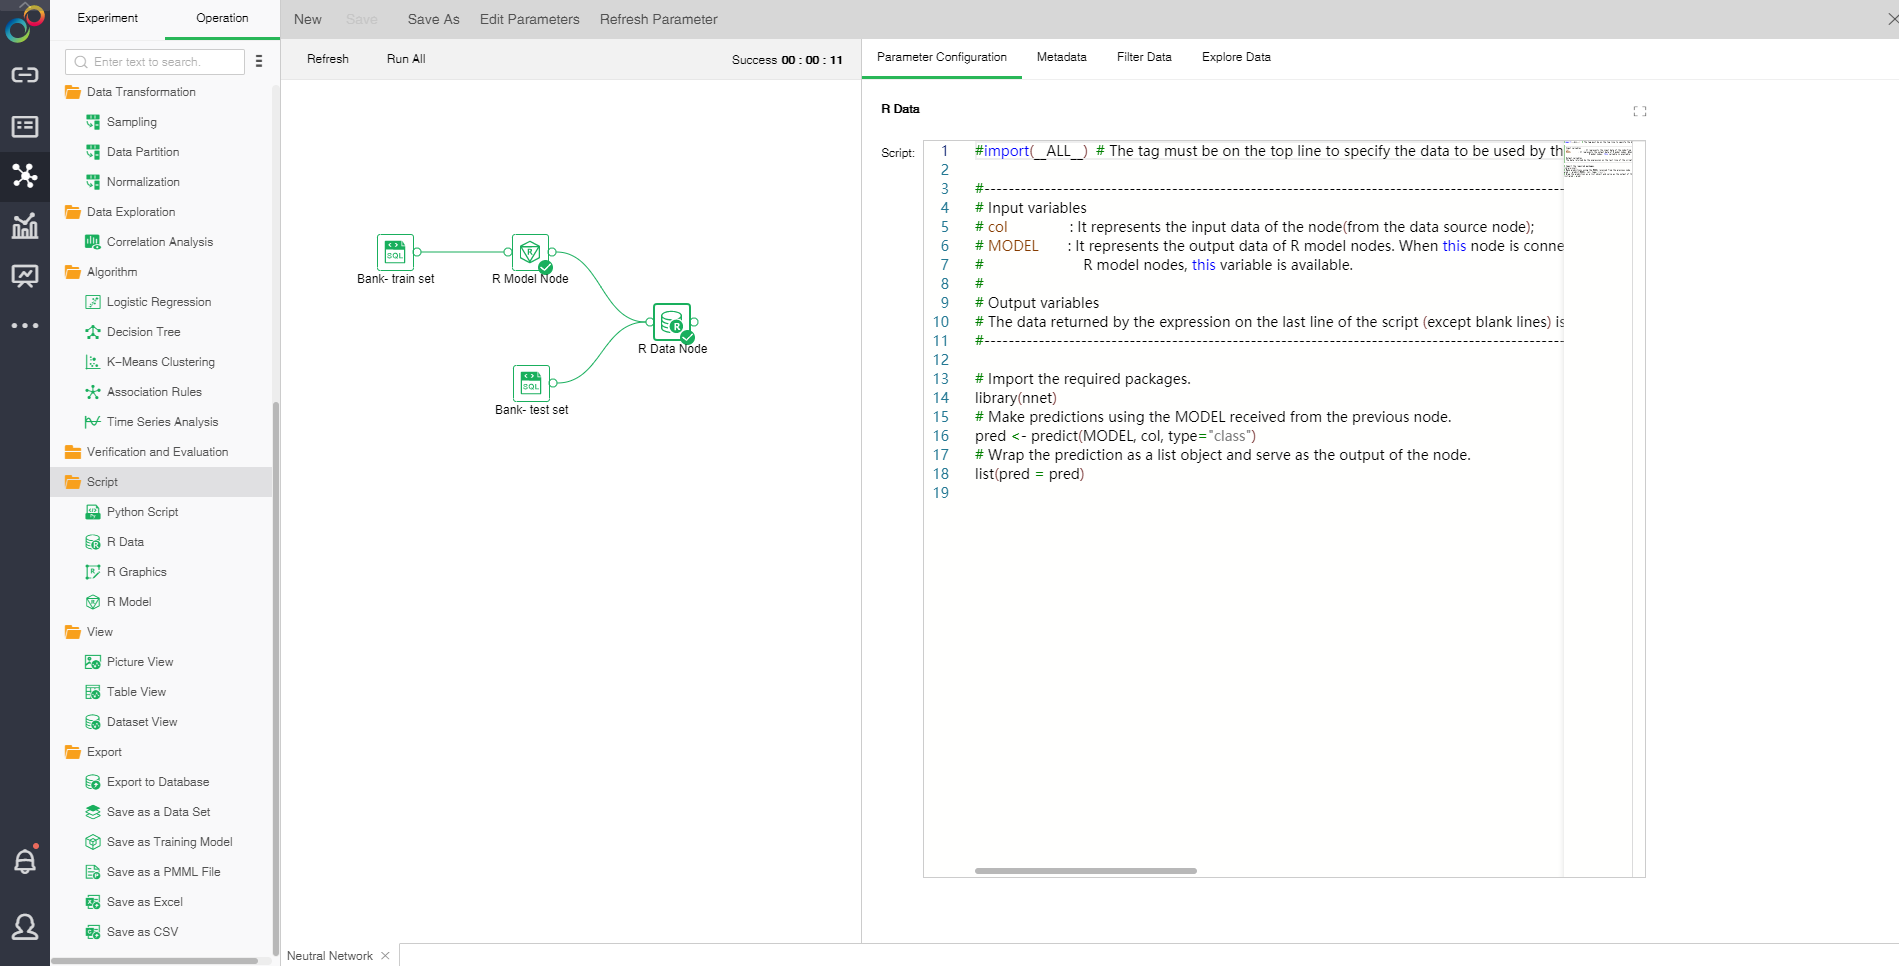
Task: Select the Time Series Analysis icon
Action: (x=93, y=422)
